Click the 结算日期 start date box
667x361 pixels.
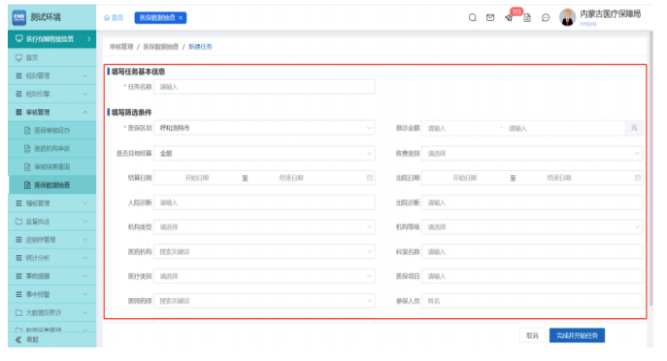click(x=197, y=178)
